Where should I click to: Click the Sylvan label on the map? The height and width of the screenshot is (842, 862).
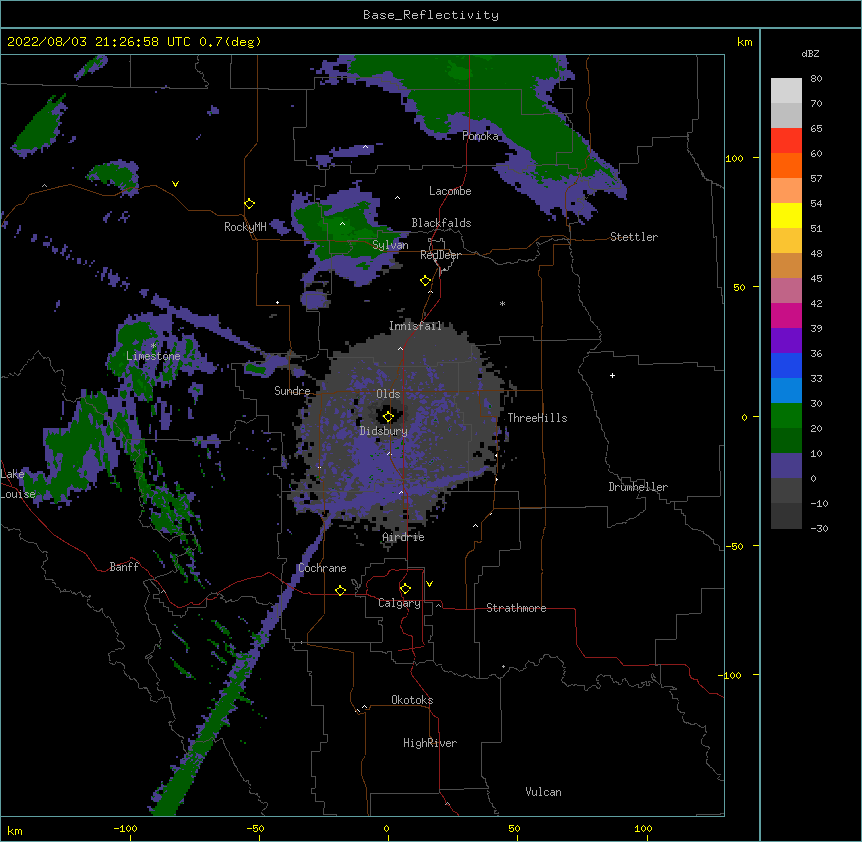click(x=390, y=245)
